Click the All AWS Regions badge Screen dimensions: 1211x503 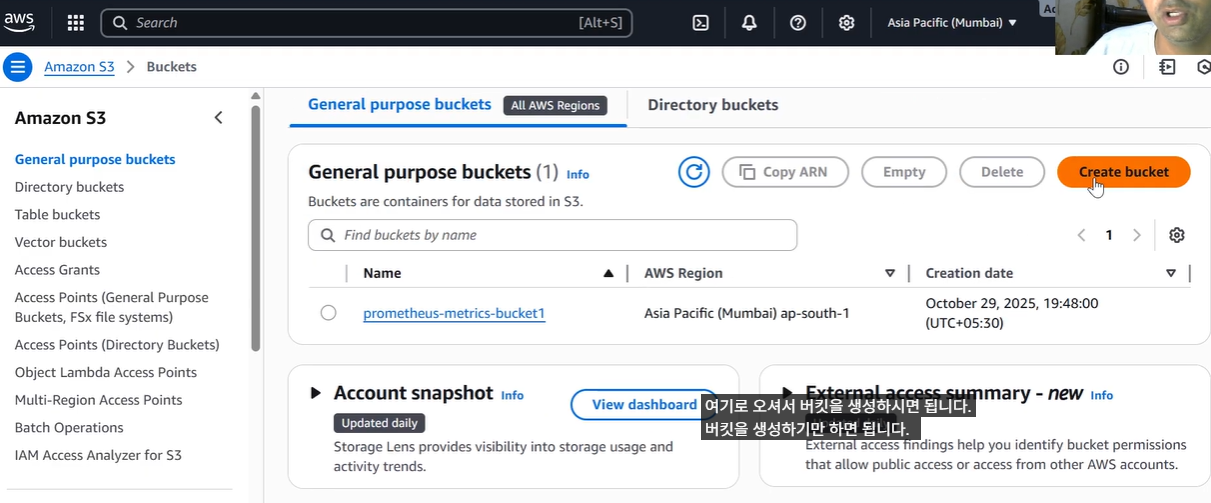[555, 105]
